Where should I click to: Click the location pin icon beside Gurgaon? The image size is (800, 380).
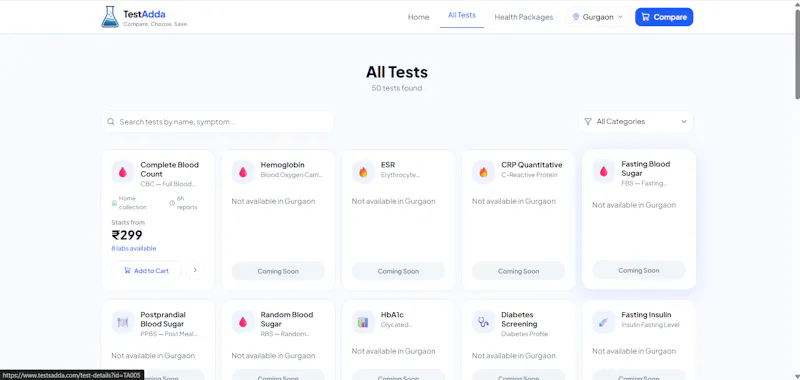click(576, 17)
